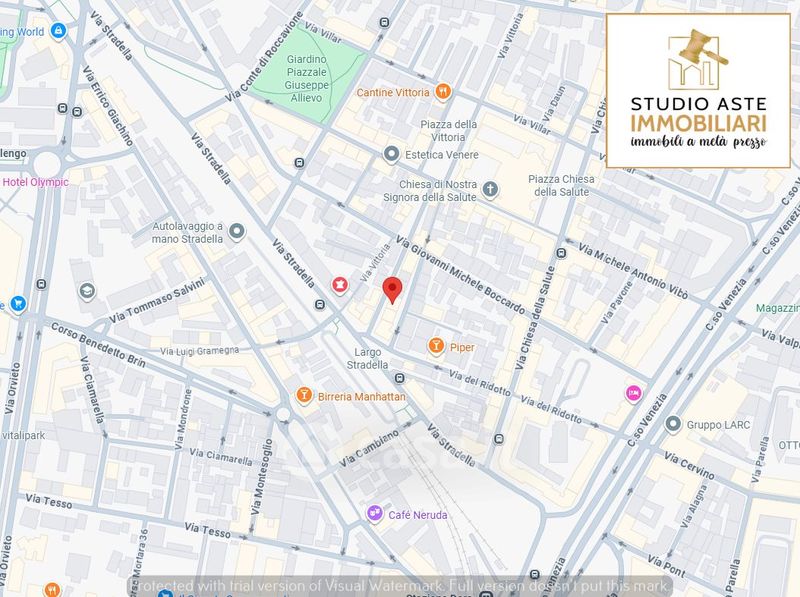Click the Estetica Venere map marker
This screenshot has height=597, width=800.
click(x=392, y=154)
